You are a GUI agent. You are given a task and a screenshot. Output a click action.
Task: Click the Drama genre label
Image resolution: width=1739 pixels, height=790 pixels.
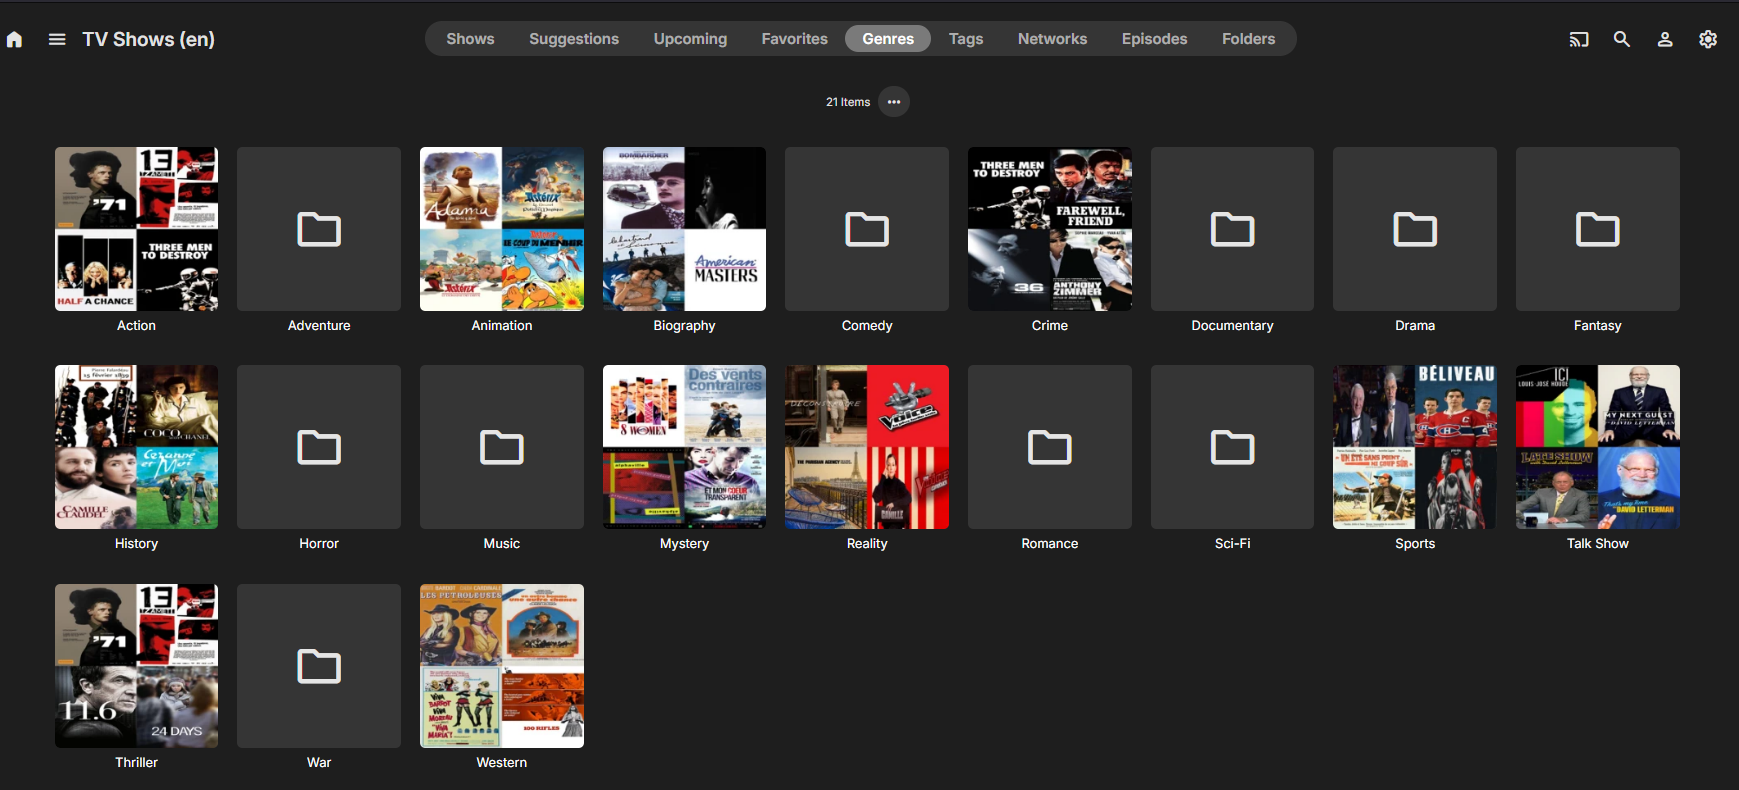point(1415,326)
